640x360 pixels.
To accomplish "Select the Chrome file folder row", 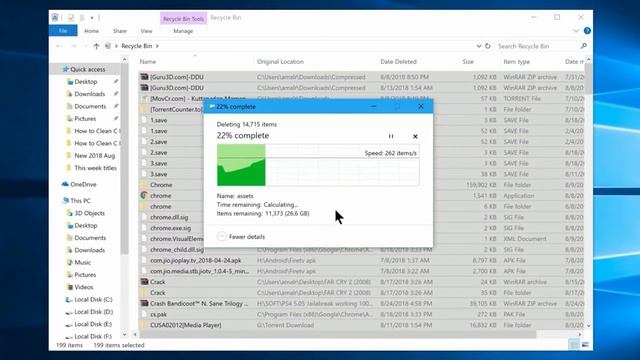I will pos(361,185).
